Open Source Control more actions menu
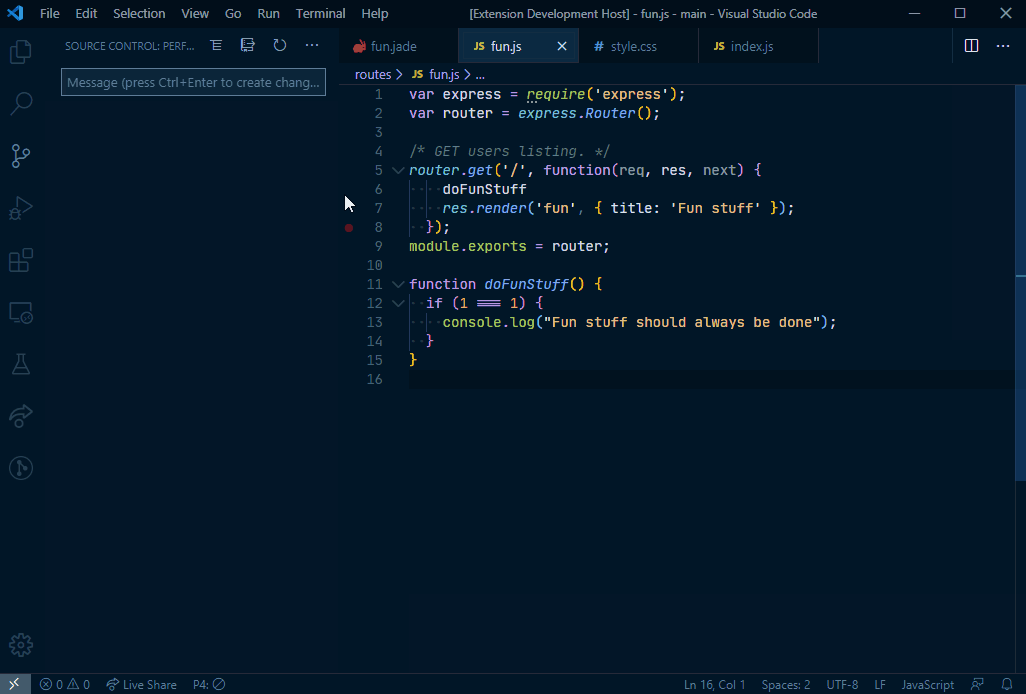 coord(312,44)
